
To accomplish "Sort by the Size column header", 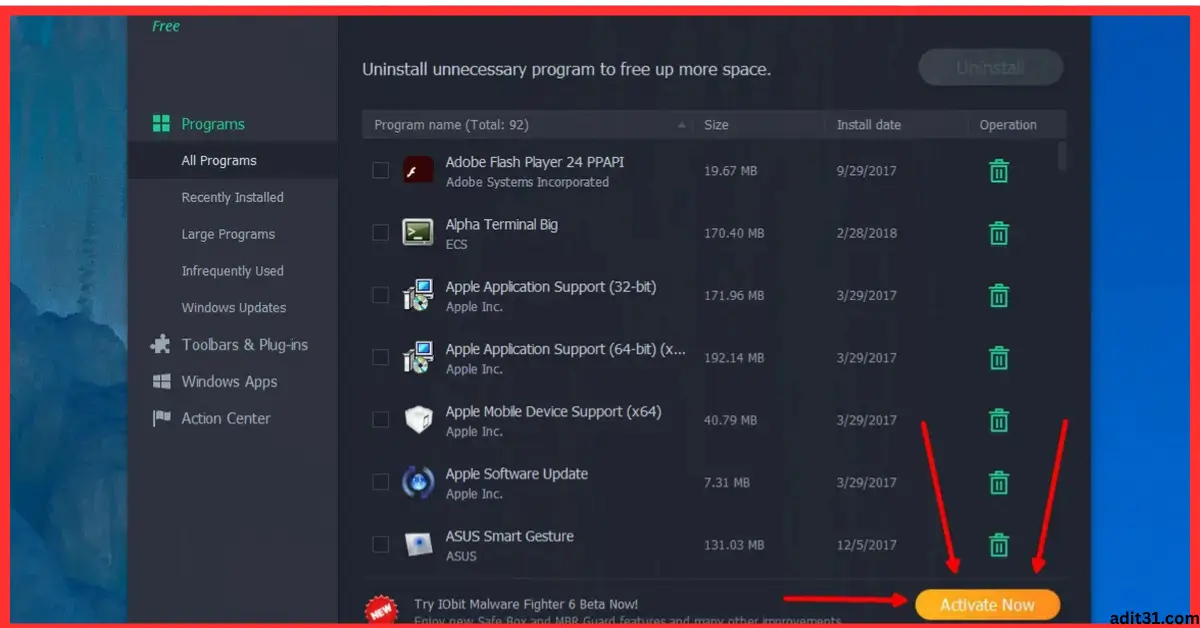I will point(716,125).
